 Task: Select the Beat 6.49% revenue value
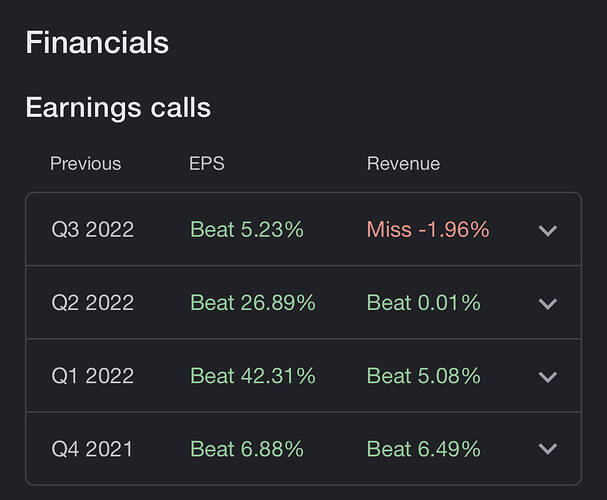[x=424, y=449]
